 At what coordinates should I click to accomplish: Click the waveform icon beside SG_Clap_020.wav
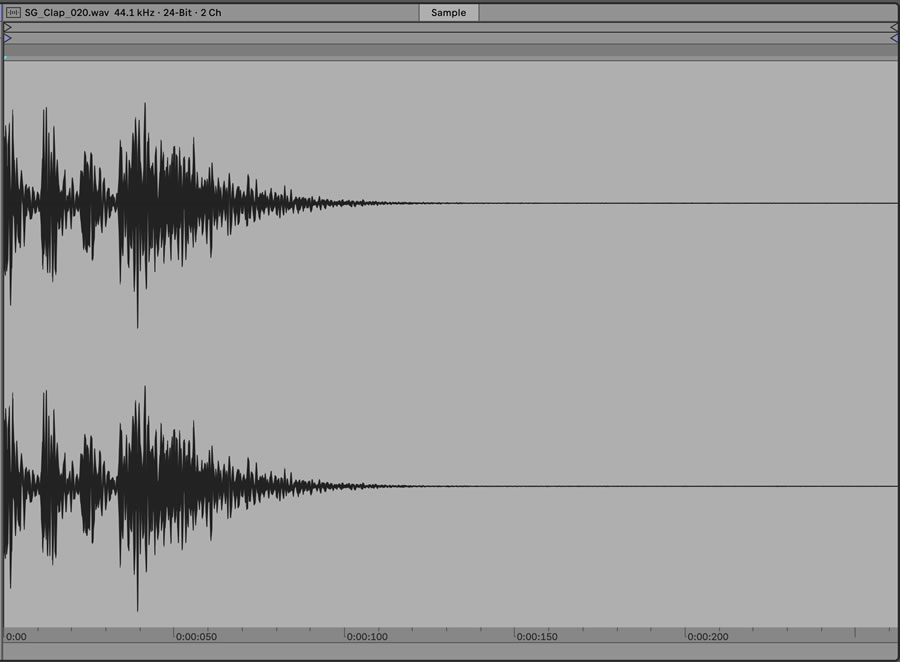tap(14, 12)
